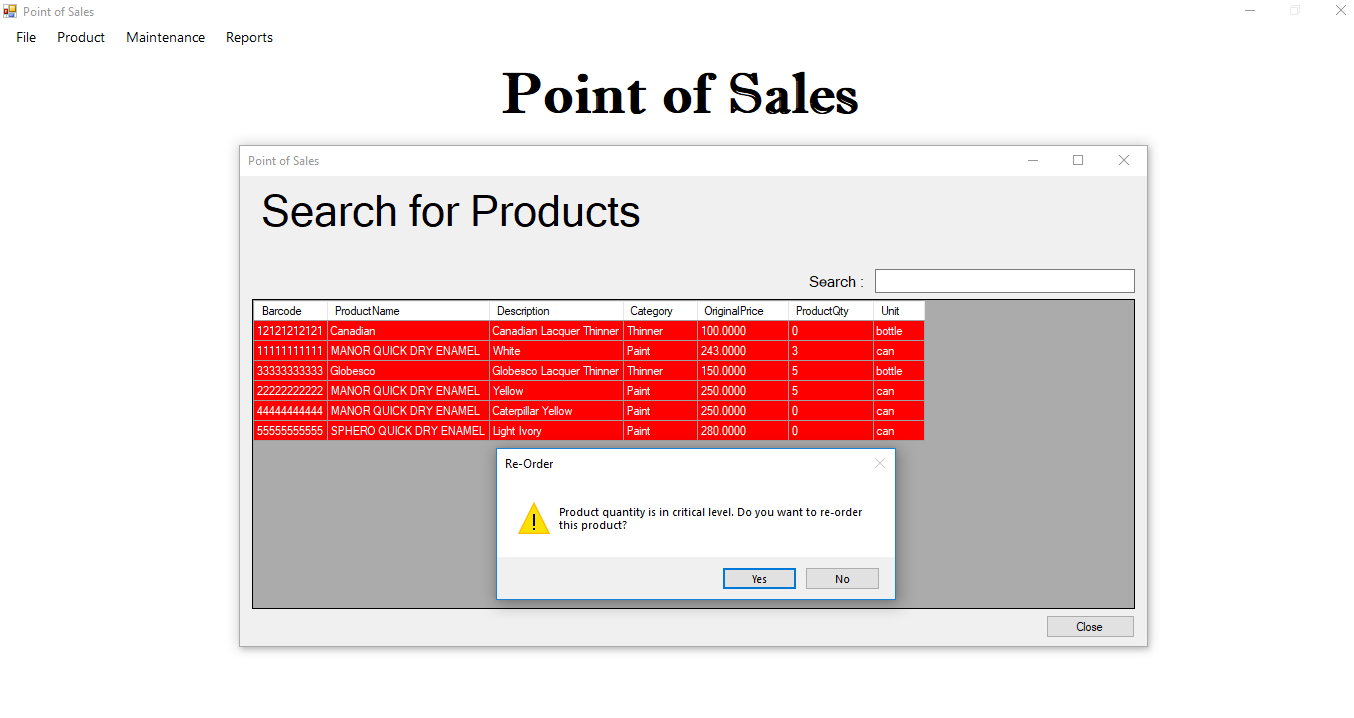The width and height of the screenshot is (1354, 718).
Task: Click No in the Re-Order dialog
Action: click(x=842, y=579)
